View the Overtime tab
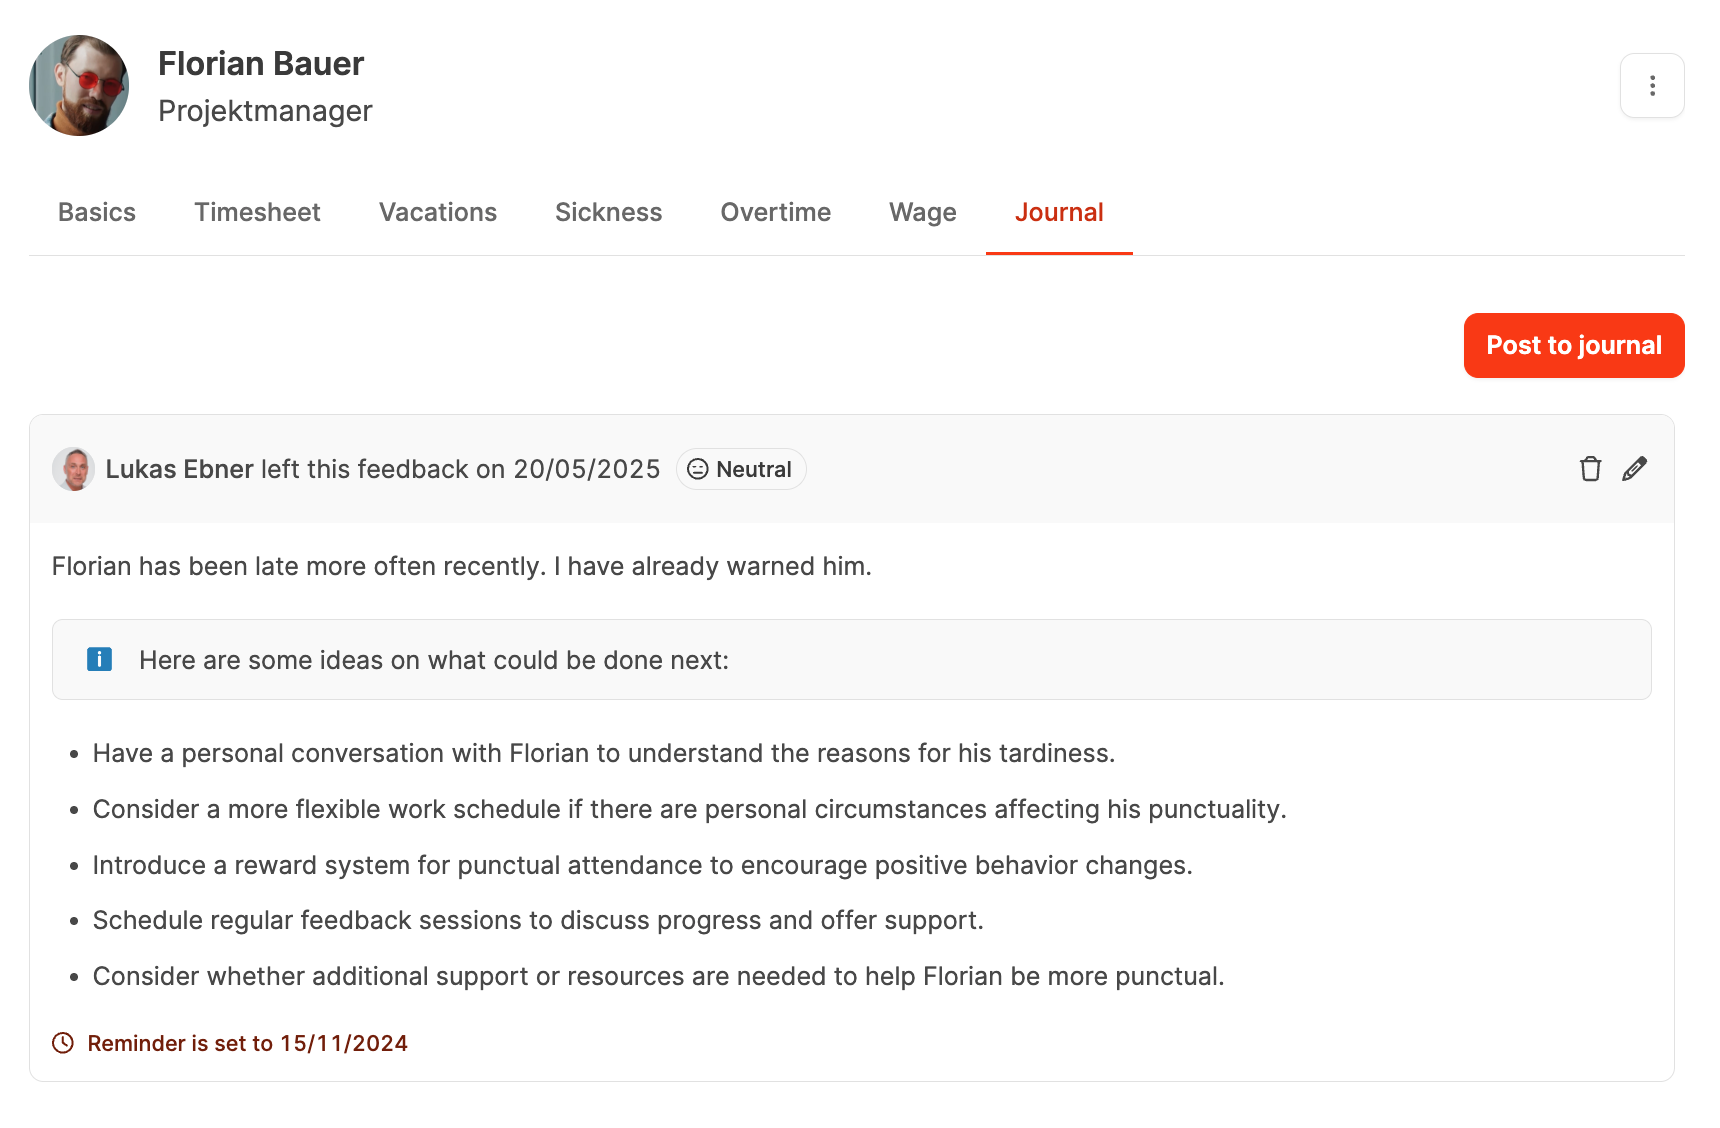This screenshot has width=1720, height=1128. point(775,212)
